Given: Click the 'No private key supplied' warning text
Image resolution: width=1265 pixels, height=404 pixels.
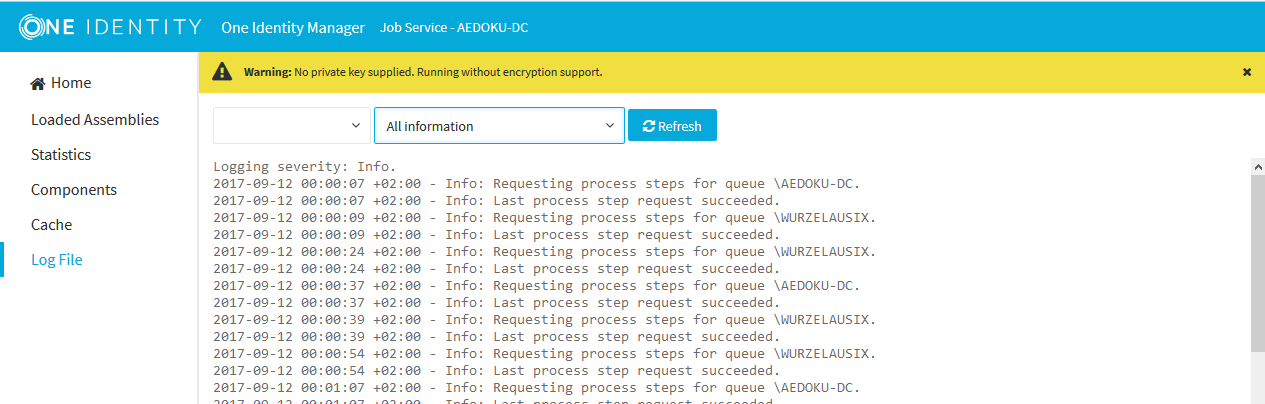Looking at the screenshot, I should tap(448, 72).
